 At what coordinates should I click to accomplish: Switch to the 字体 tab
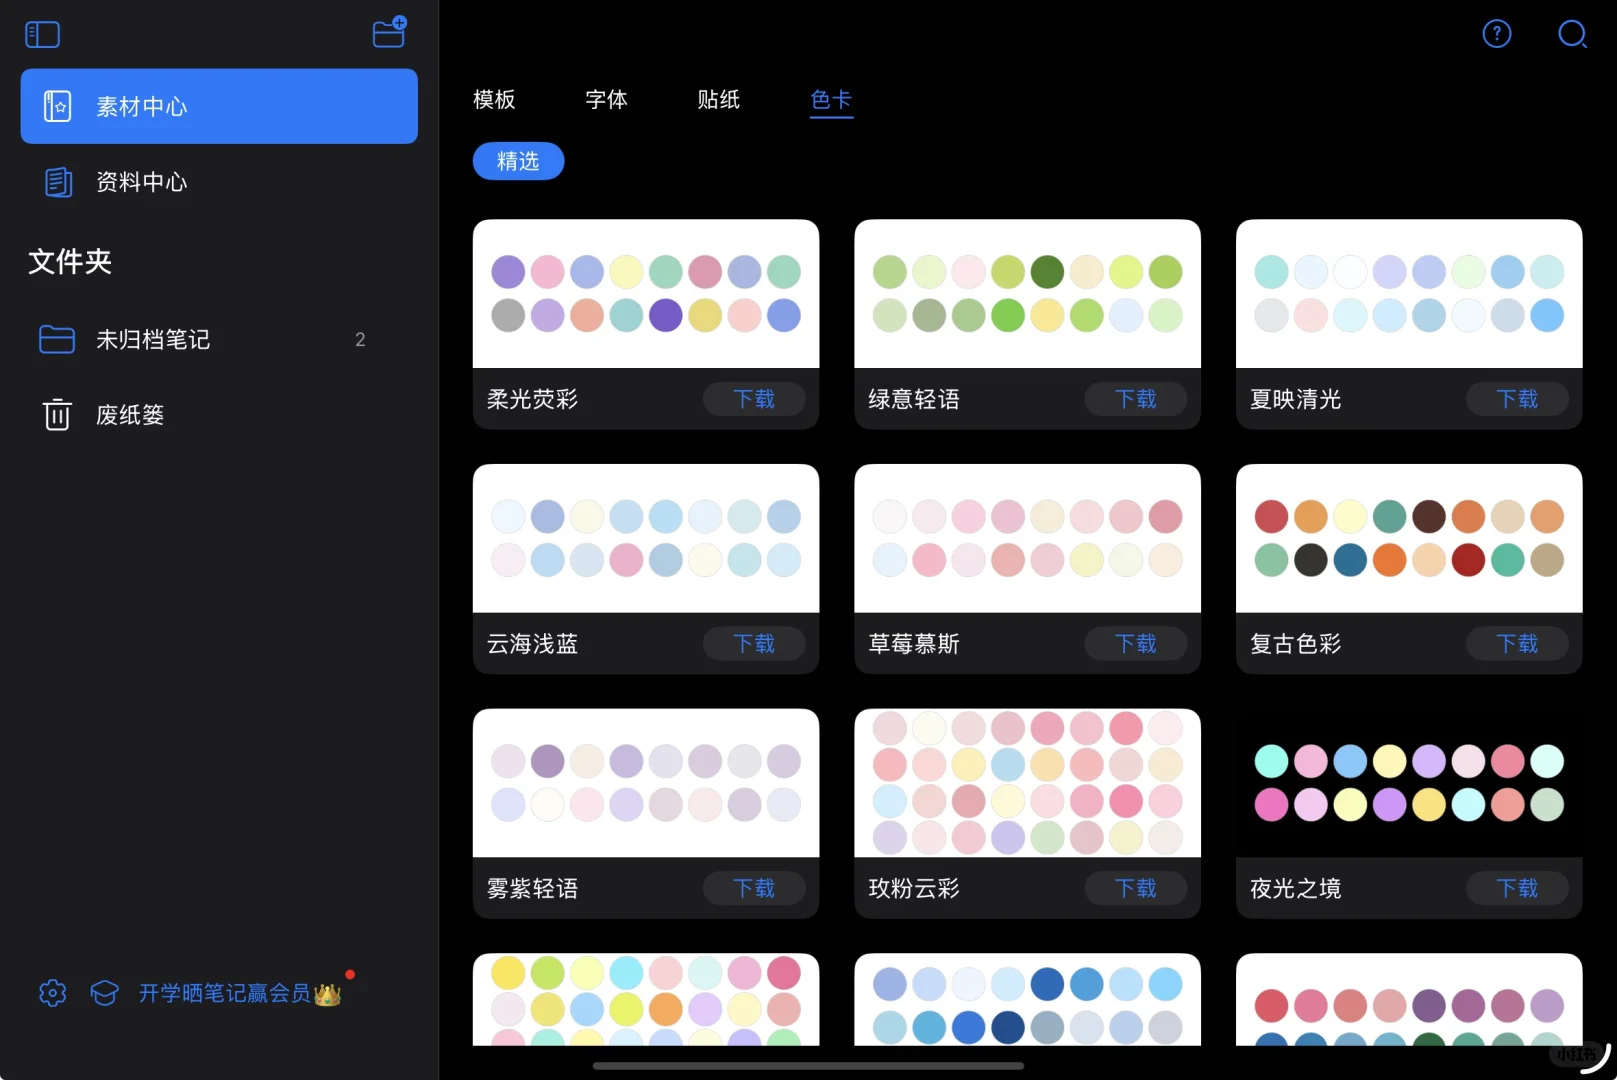tap(606, 100)
